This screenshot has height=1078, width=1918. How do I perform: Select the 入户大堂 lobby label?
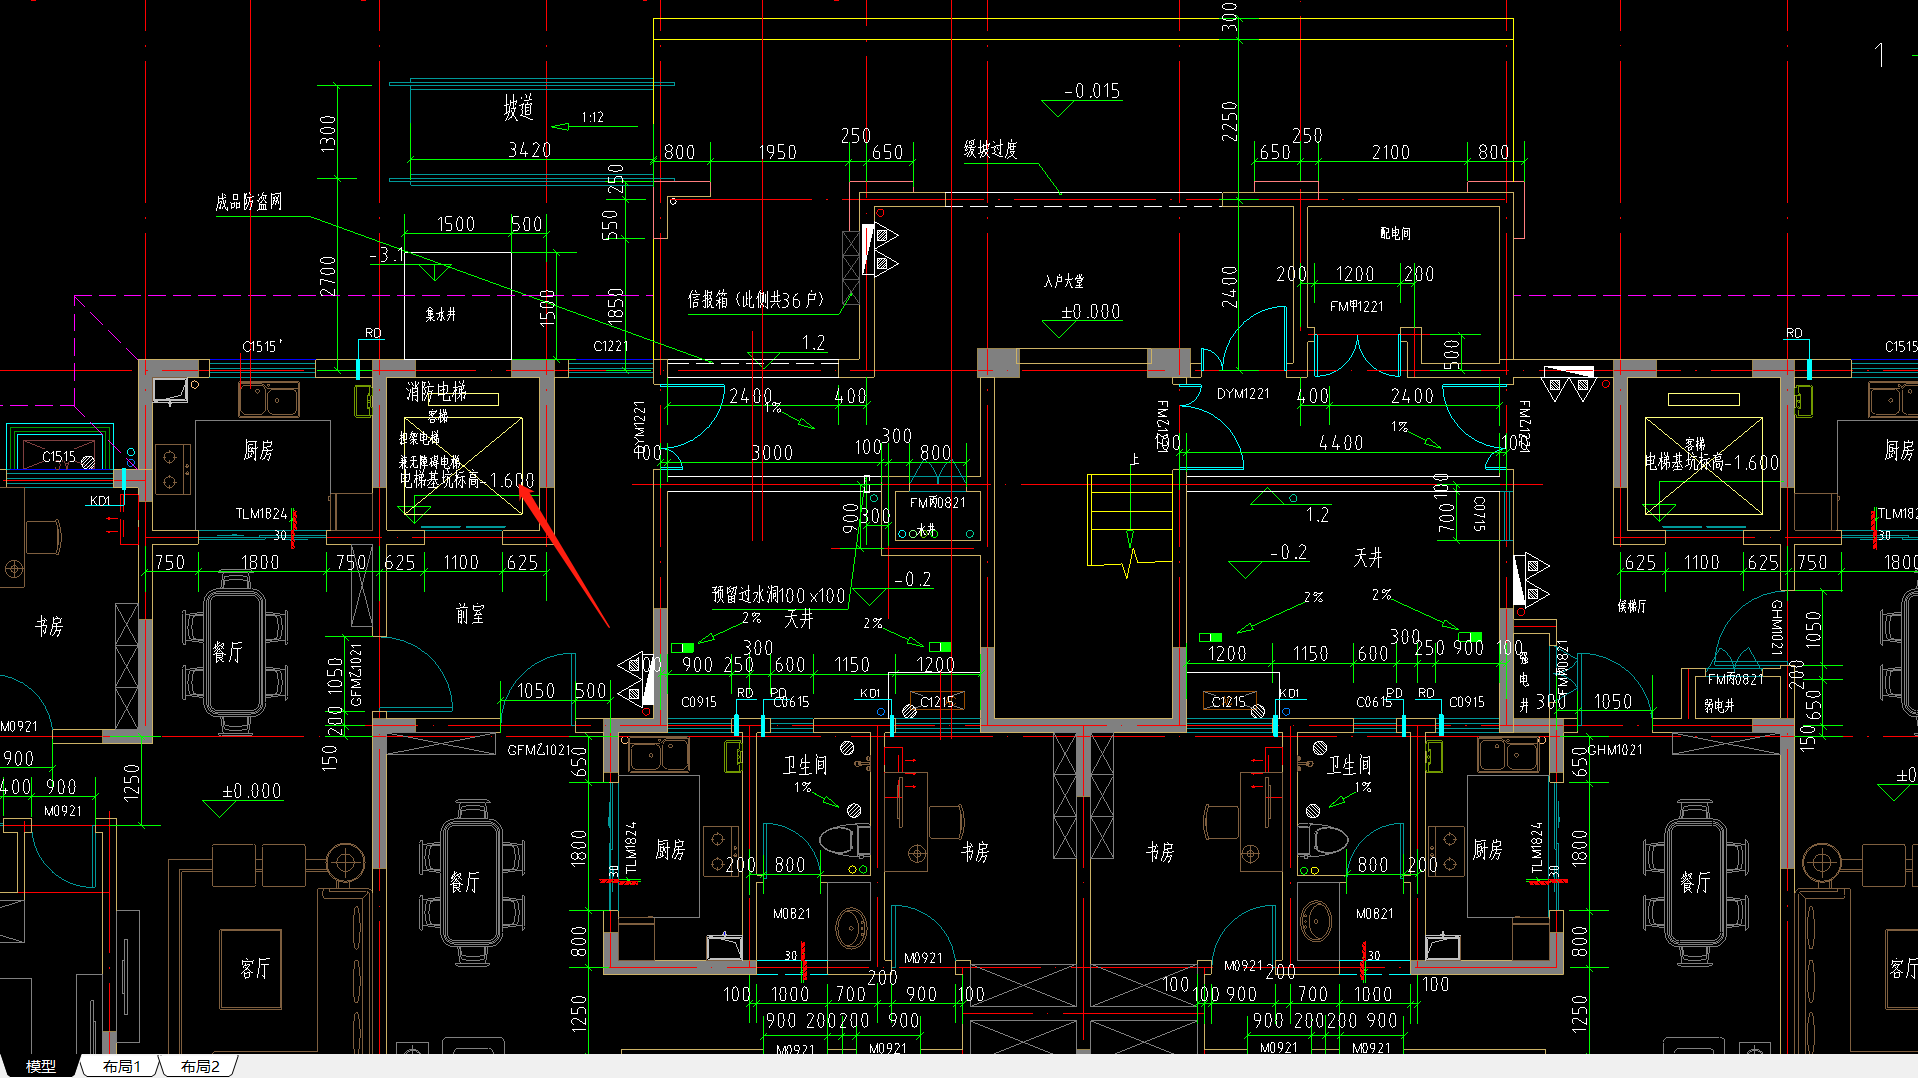coord(1064,281)
